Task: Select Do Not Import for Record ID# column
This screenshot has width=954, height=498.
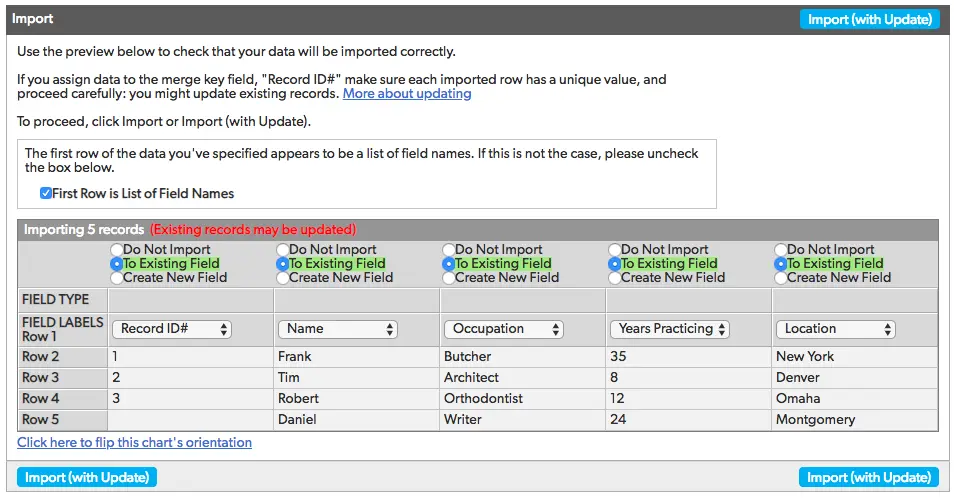Action: 117,250
